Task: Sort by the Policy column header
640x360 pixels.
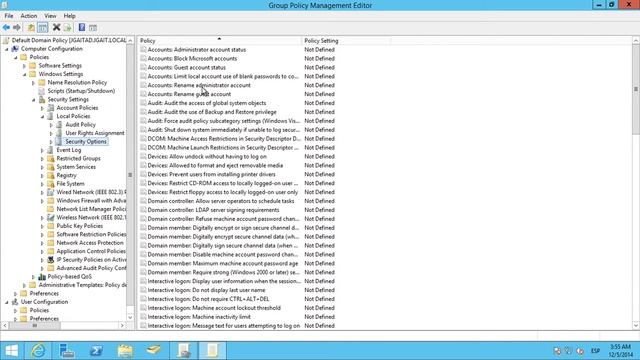Action: [x=219, y=41]
